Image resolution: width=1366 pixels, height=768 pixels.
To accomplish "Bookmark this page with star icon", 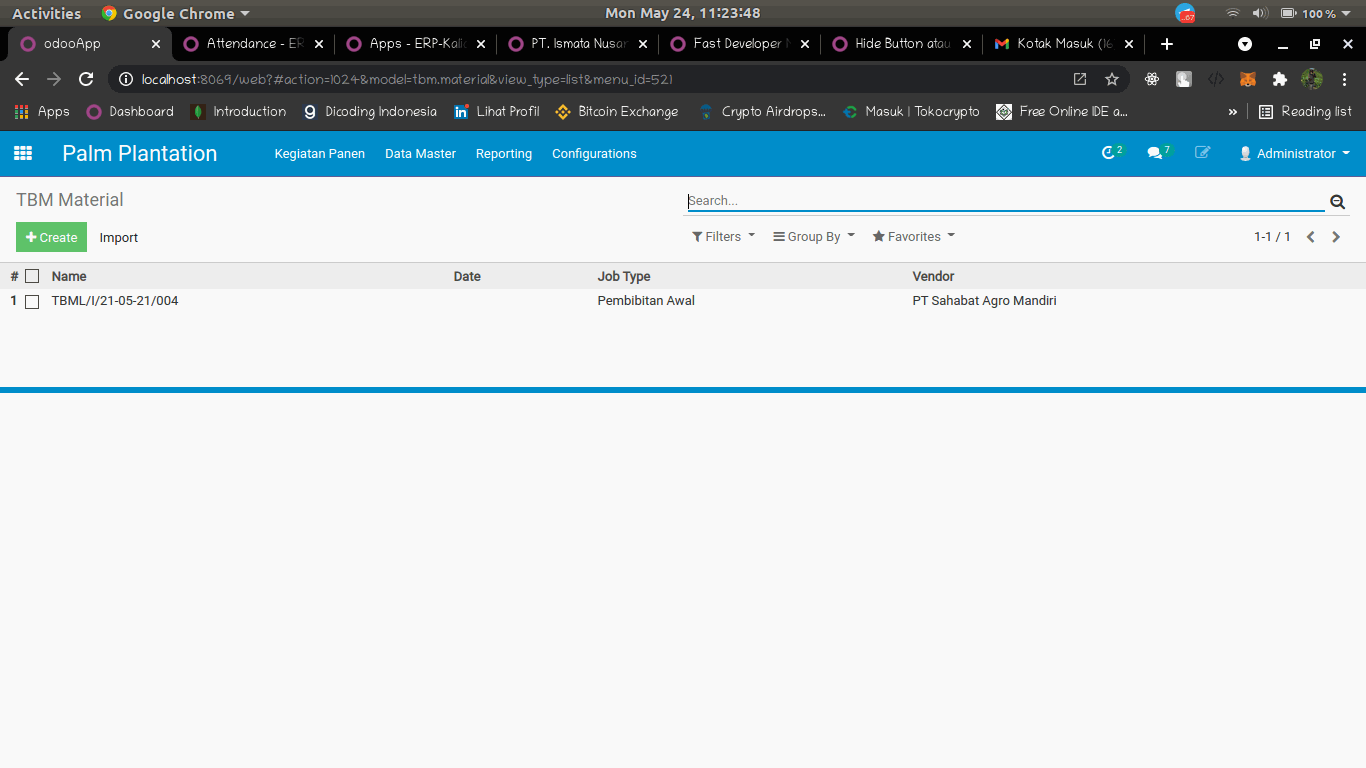I will point(1111,79).
